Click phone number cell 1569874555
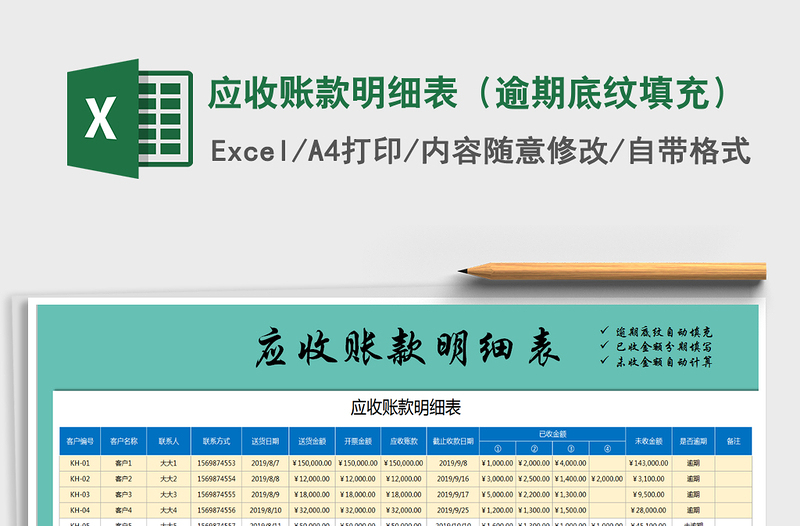Viewport: 800px width, 526px height. coord(216,494)
